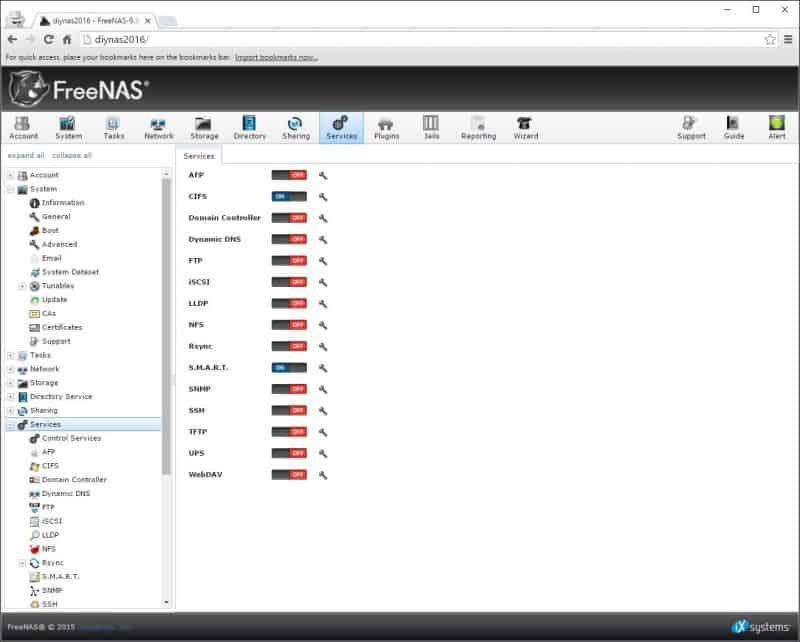Open the Account toolbar icon
Screen dimensions: 800x642
click(23, 128)
